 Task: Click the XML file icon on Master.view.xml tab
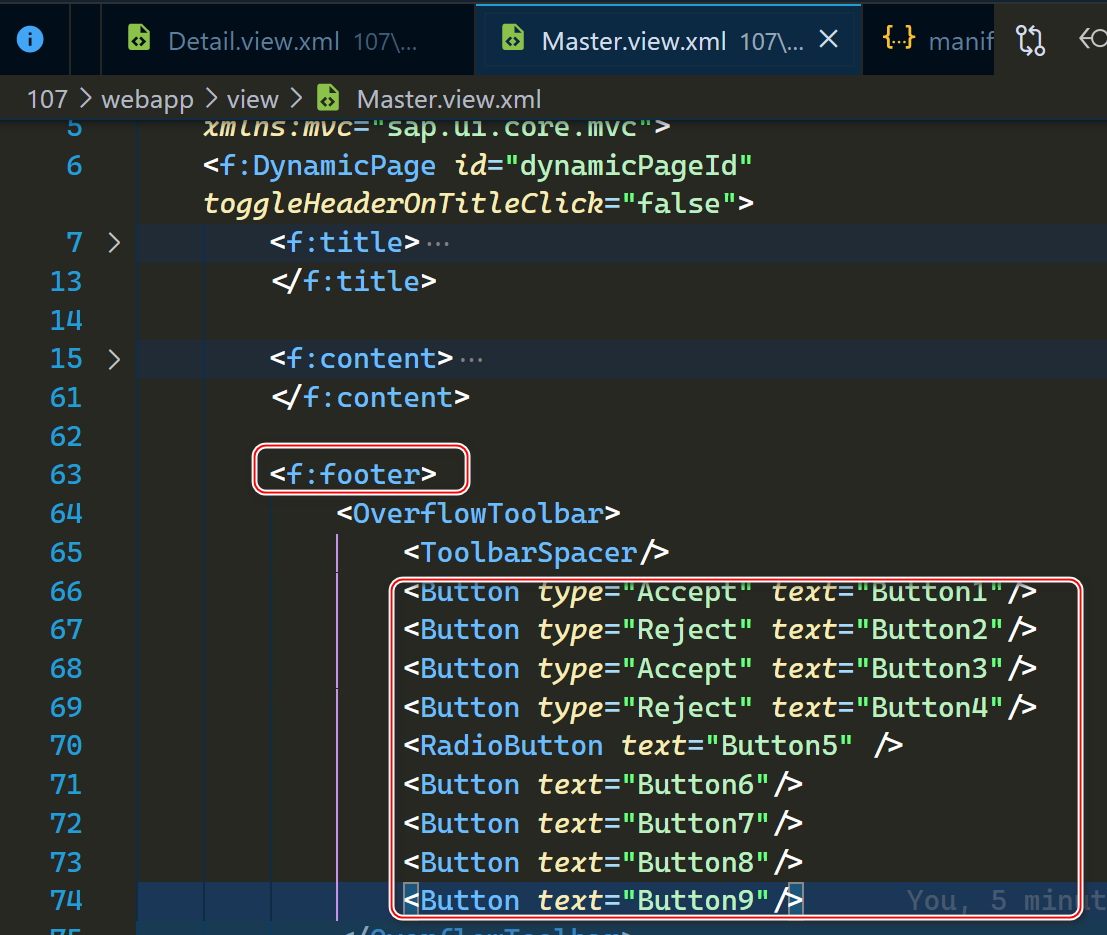click(x=512, y=39)
